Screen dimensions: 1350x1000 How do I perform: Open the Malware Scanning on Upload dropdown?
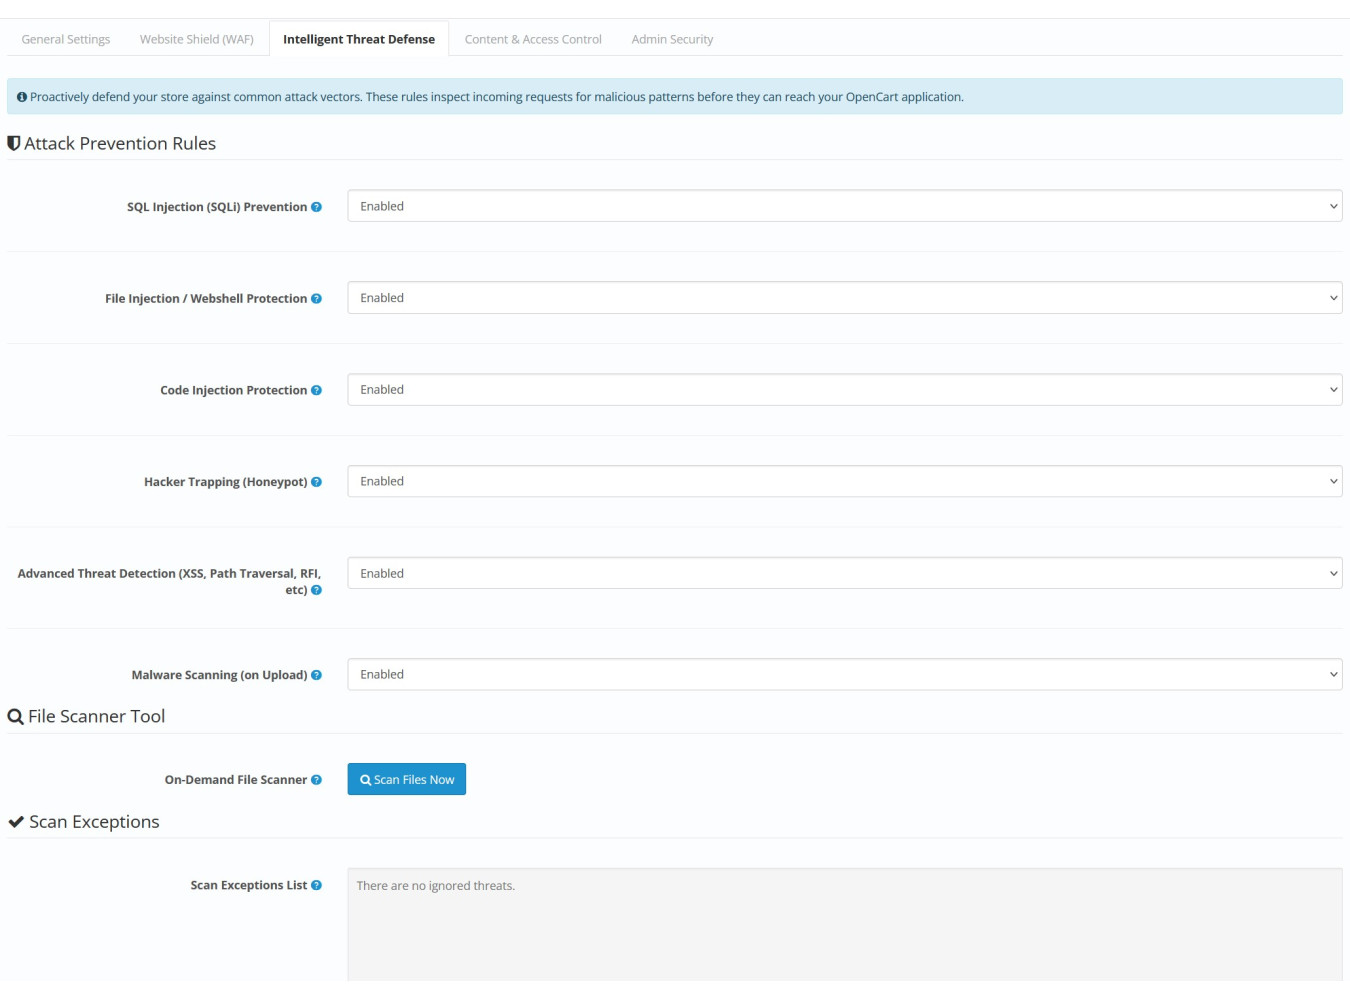[844, 675]
